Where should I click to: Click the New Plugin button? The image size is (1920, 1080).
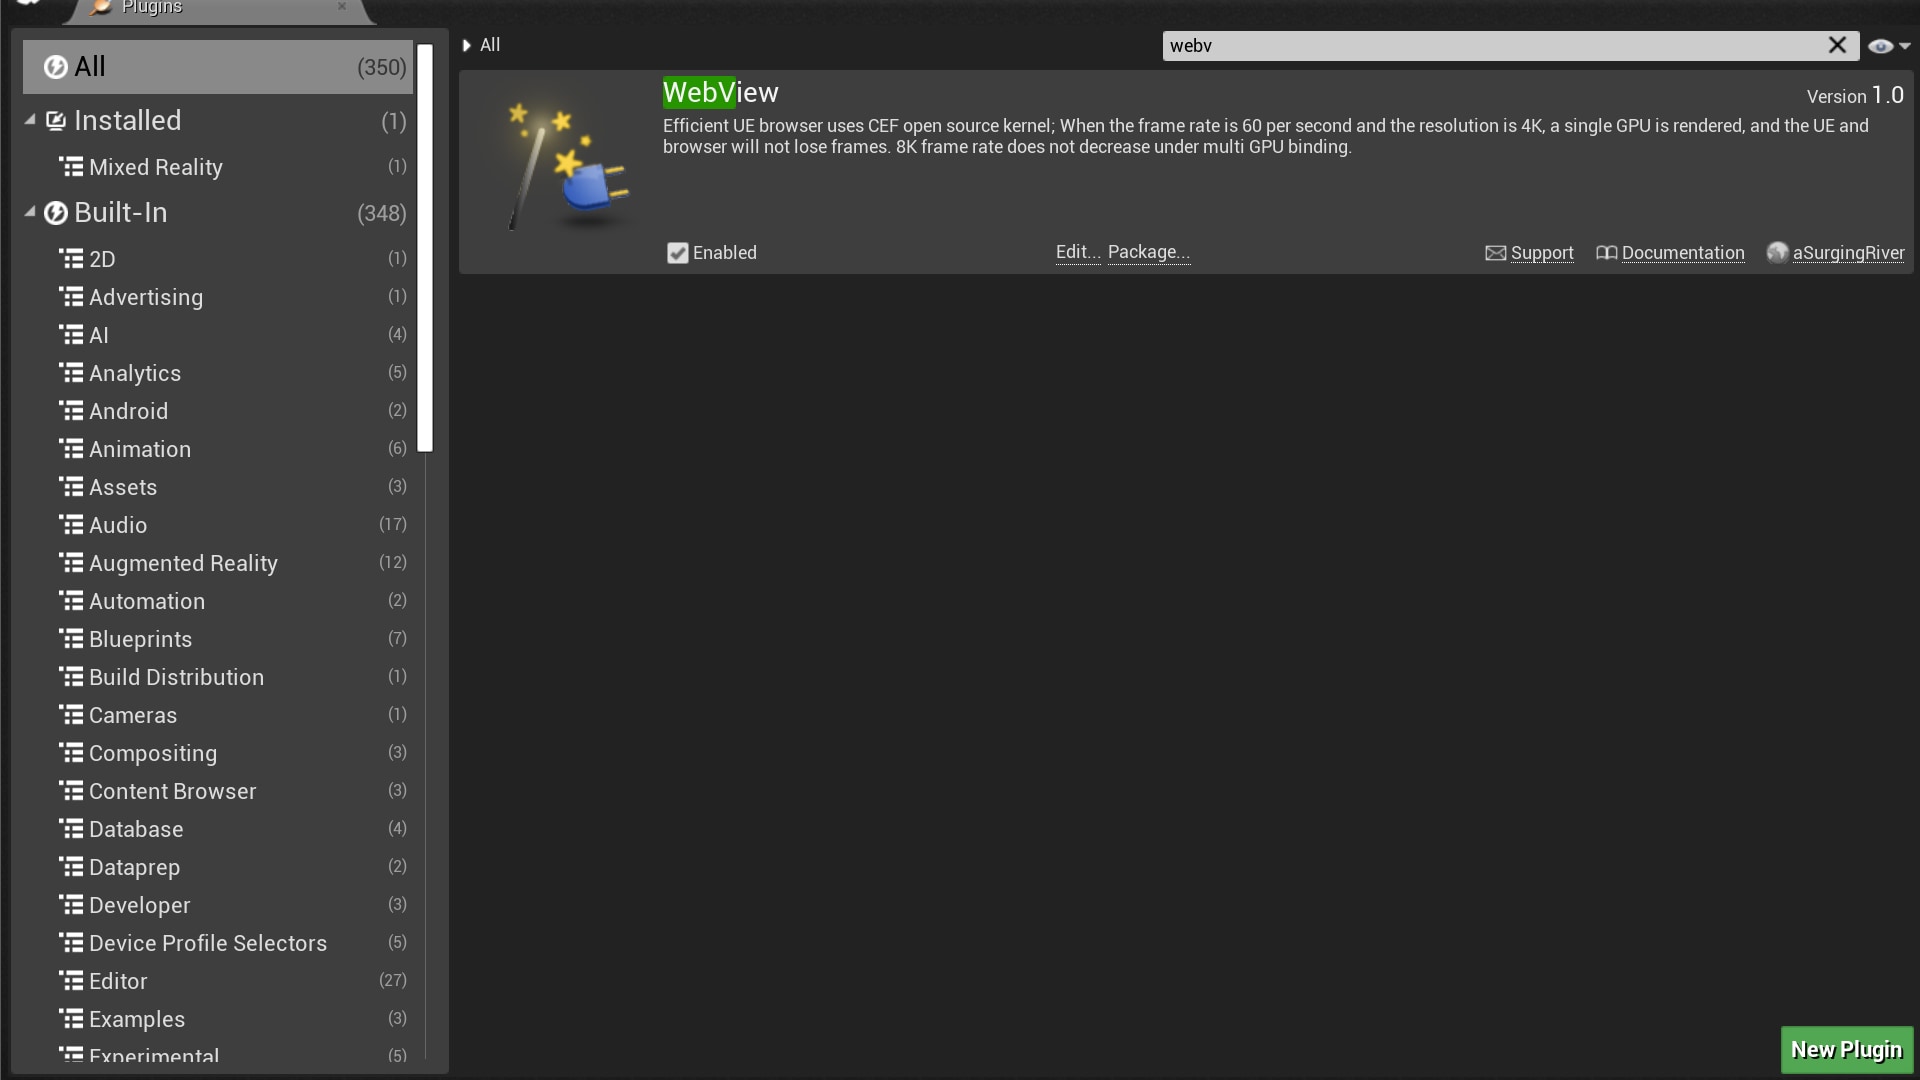[1846, 1049]
